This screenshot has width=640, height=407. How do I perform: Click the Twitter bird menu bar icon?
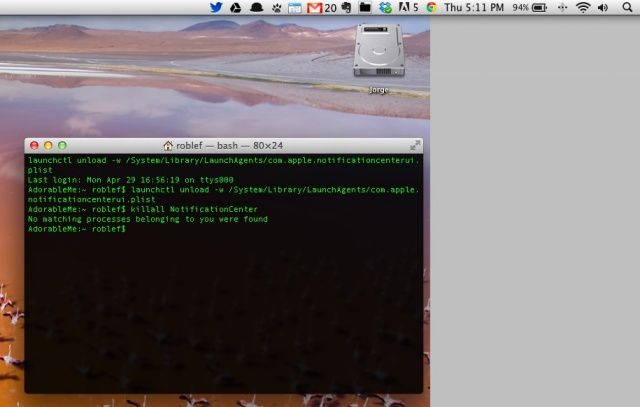point(216,7)
